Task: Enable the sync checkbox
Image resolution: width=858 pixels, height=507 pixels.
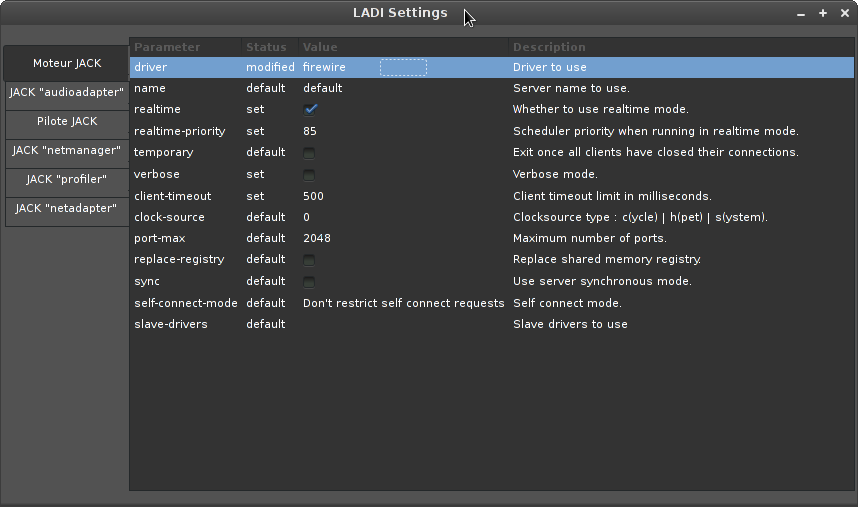Action: point(310,282)
